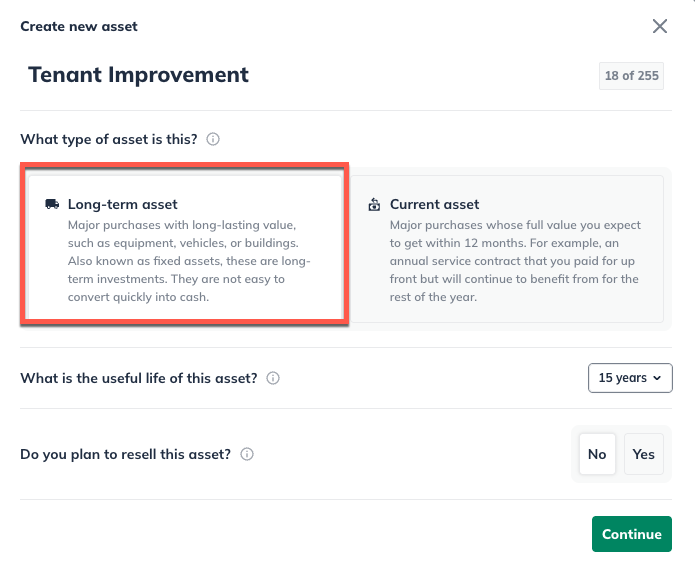Click the 18 of 255 character counter
The height and width of the screenshot is (562, 695).
pyautogui.click(x=631, y=76)
